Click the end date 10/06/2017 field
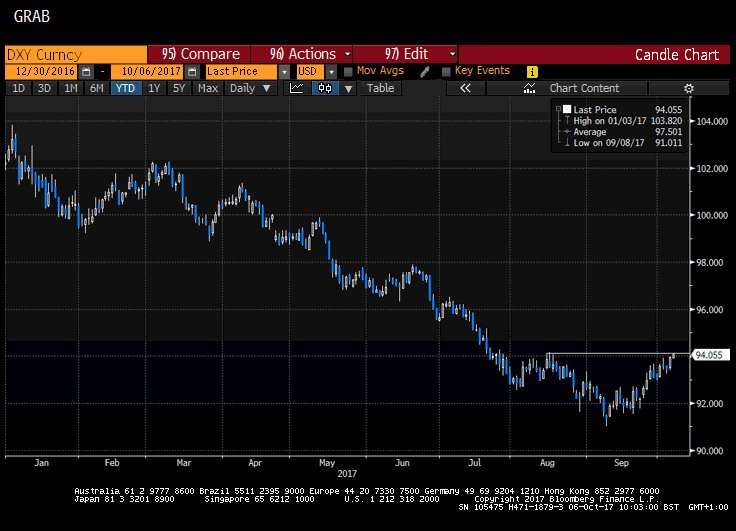 point(148,72)
